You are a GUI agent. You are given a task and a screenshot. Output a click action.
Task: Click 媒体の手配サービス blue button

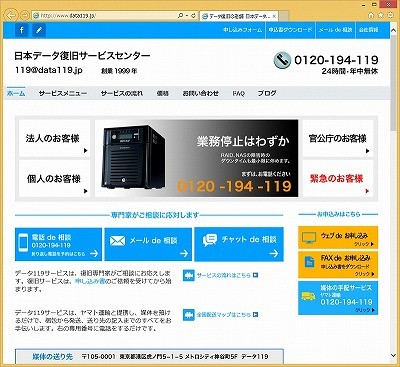(338, 298)
